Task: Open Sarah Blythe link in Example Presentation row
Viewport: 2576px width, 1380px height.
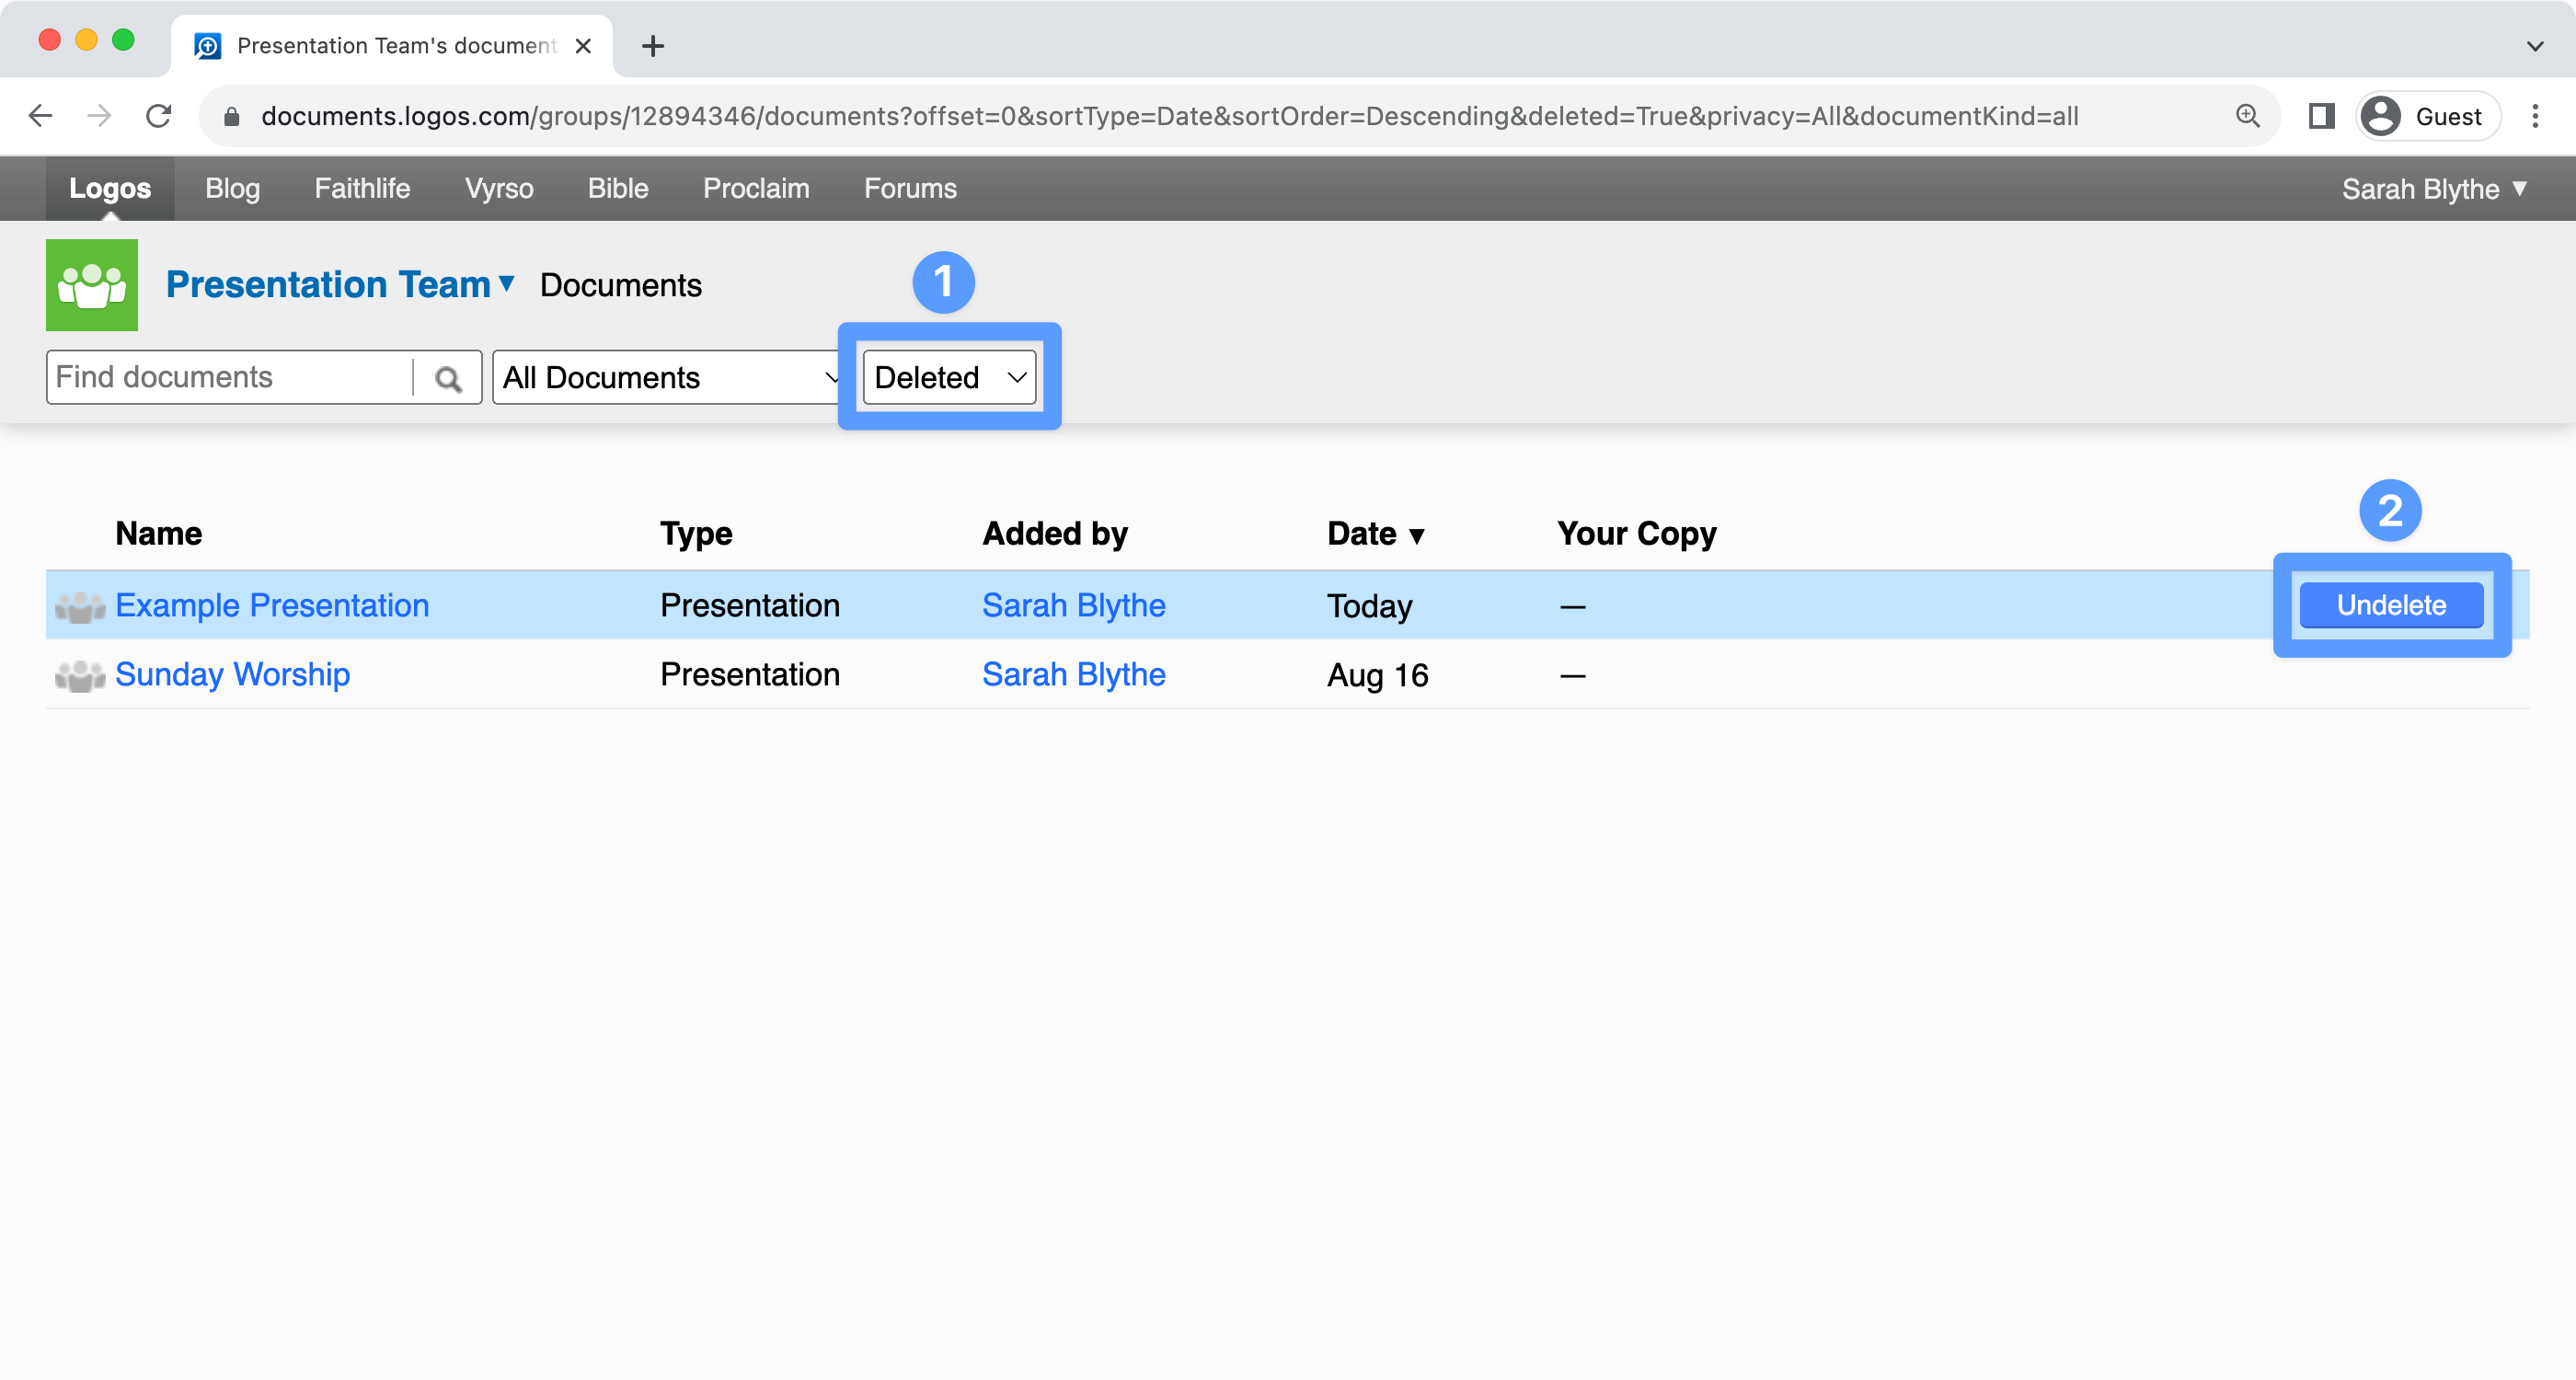Action: pos(1074,605)
